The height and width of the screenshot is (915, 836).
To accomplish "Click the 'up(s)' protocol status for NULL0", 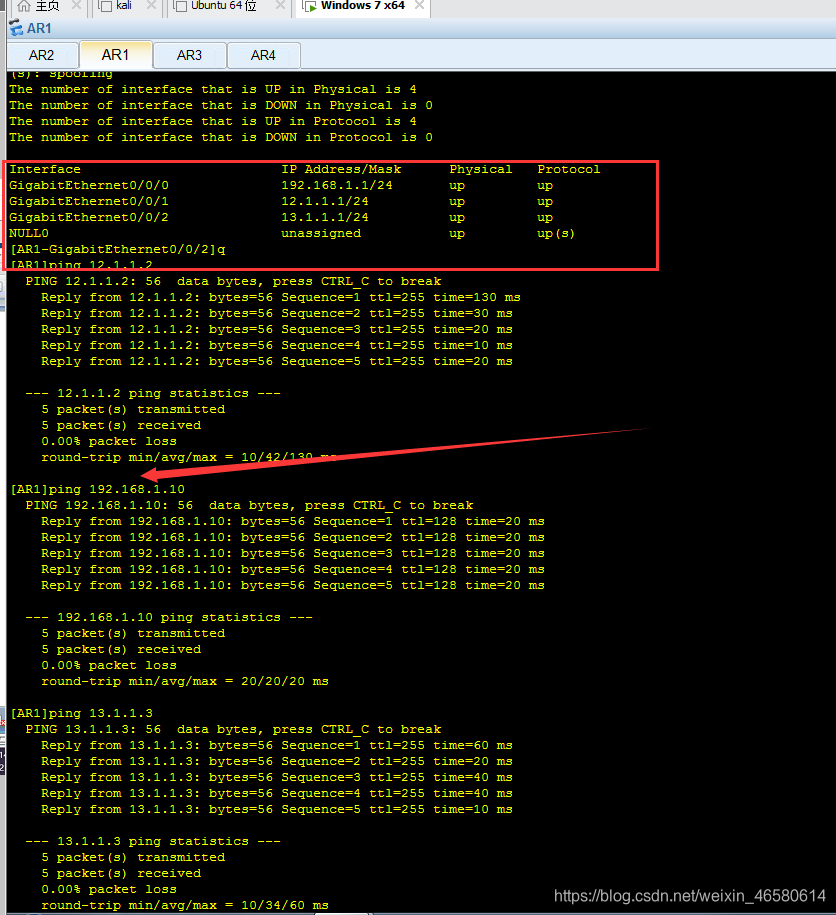I will pyautogui.click(x=556, y=233).
